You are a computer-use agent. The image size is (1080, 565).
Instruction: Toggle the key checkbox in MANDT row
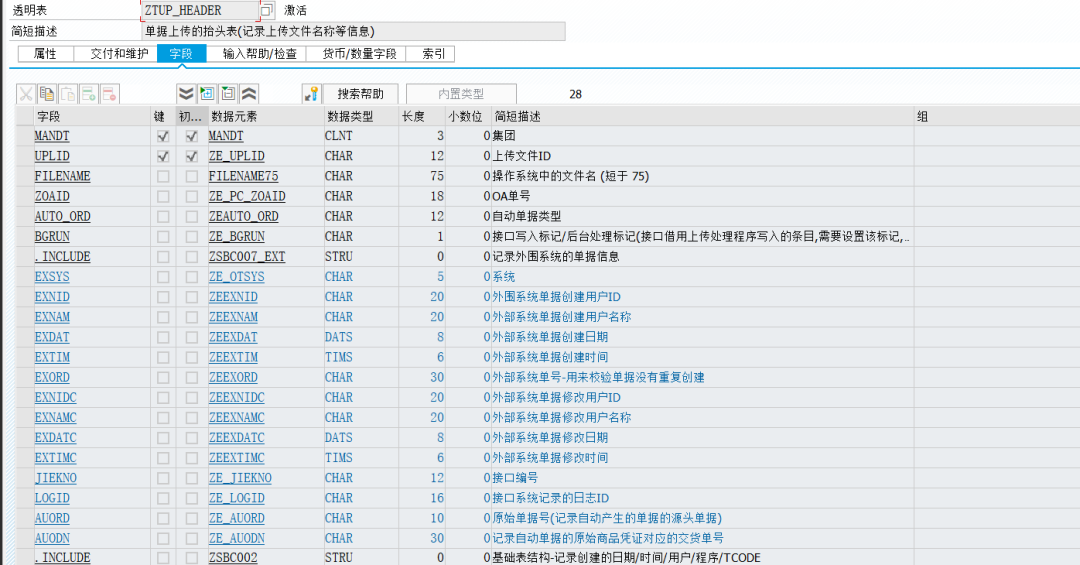tap(163, 136)
